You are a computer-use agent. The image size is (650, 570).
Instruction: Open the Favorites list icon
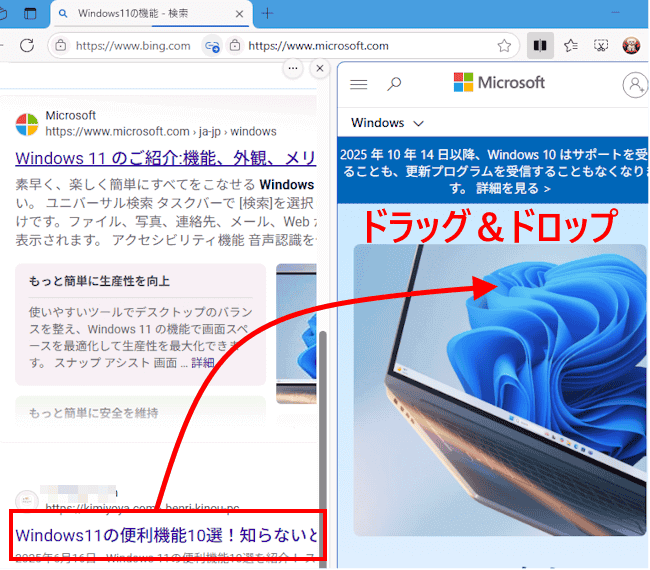(571, 45)
